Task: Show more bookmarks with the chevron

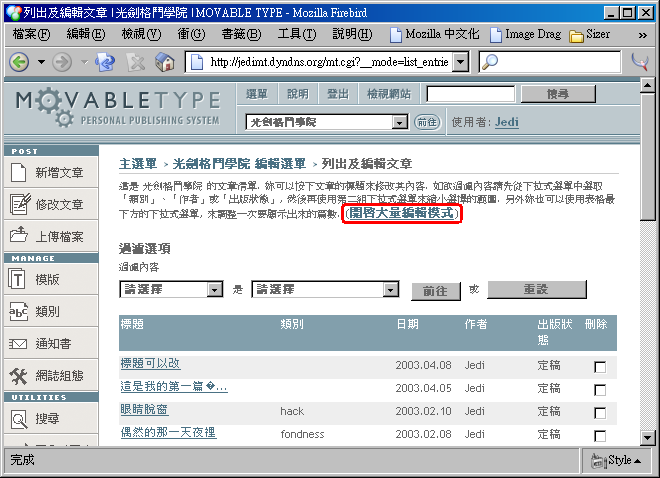Action: click(x=642, y=35)
